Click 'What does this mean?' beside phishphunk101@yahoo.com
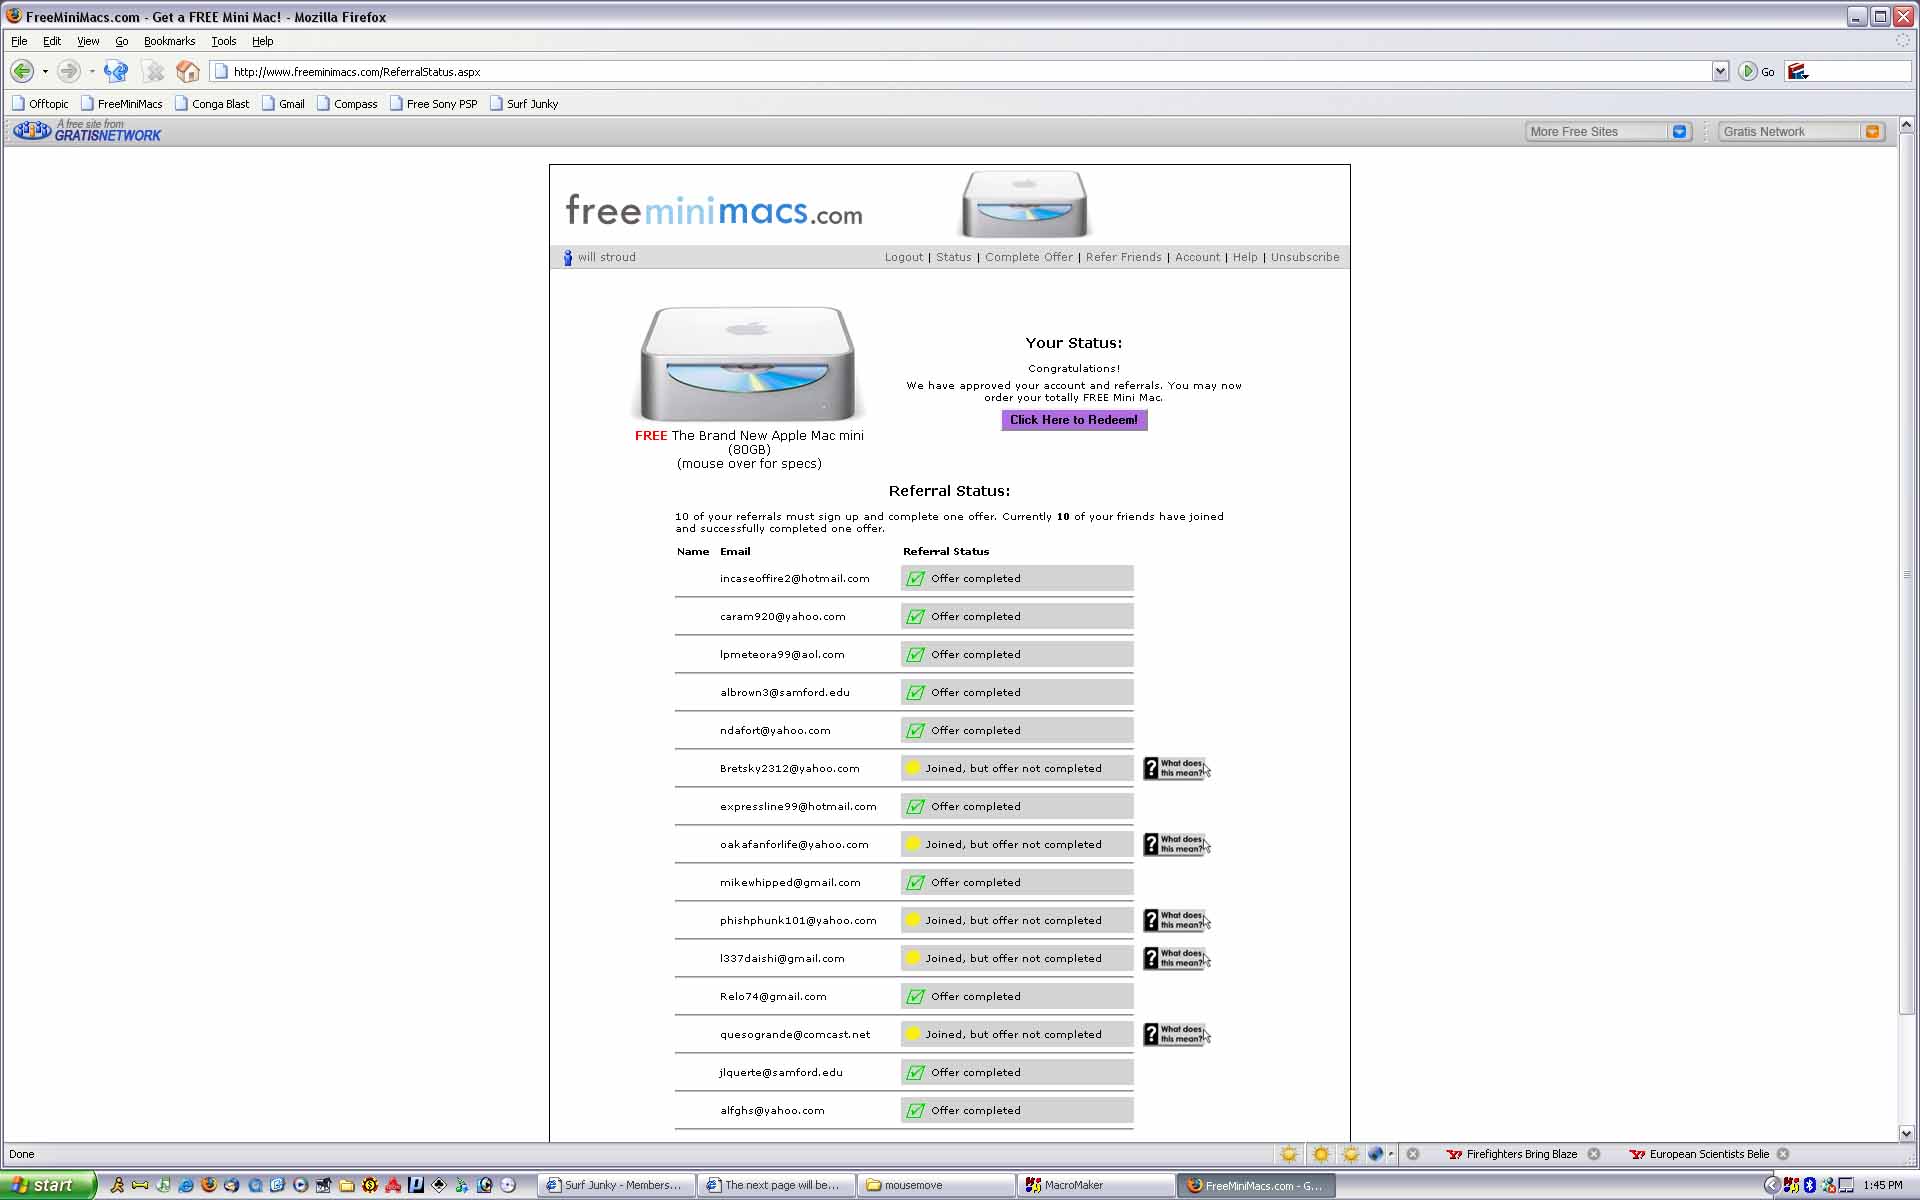1920x1200 pixels. pyautogui.click(x=1176, y=920)
